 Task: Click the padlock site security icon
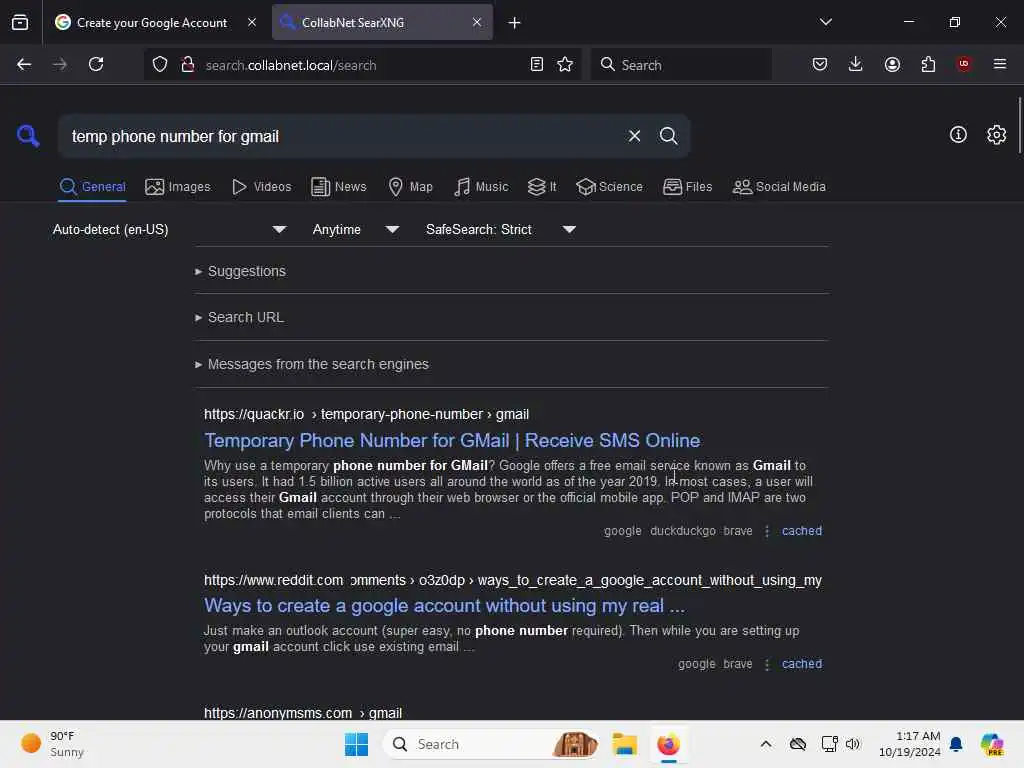point(187,64)
